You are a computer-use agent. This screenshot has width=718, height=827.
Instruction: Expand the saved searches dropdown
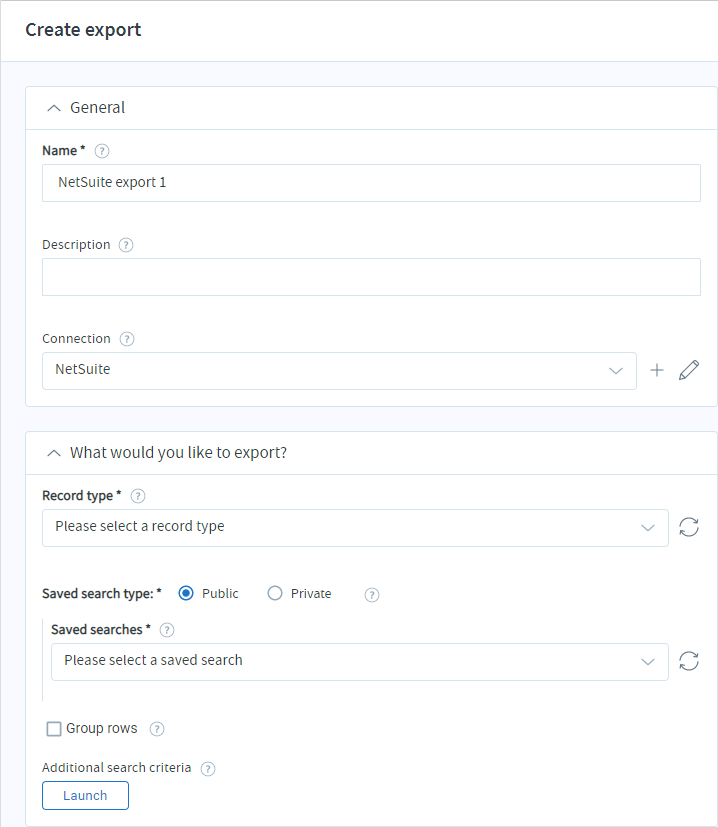coord(359,661)
